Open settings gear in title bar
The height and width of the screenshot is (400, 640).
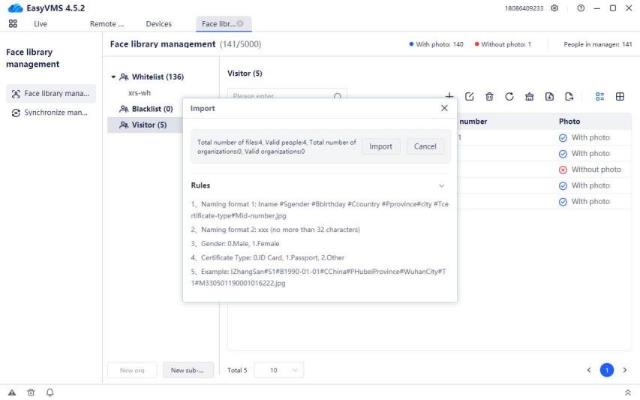pos(554,8)
